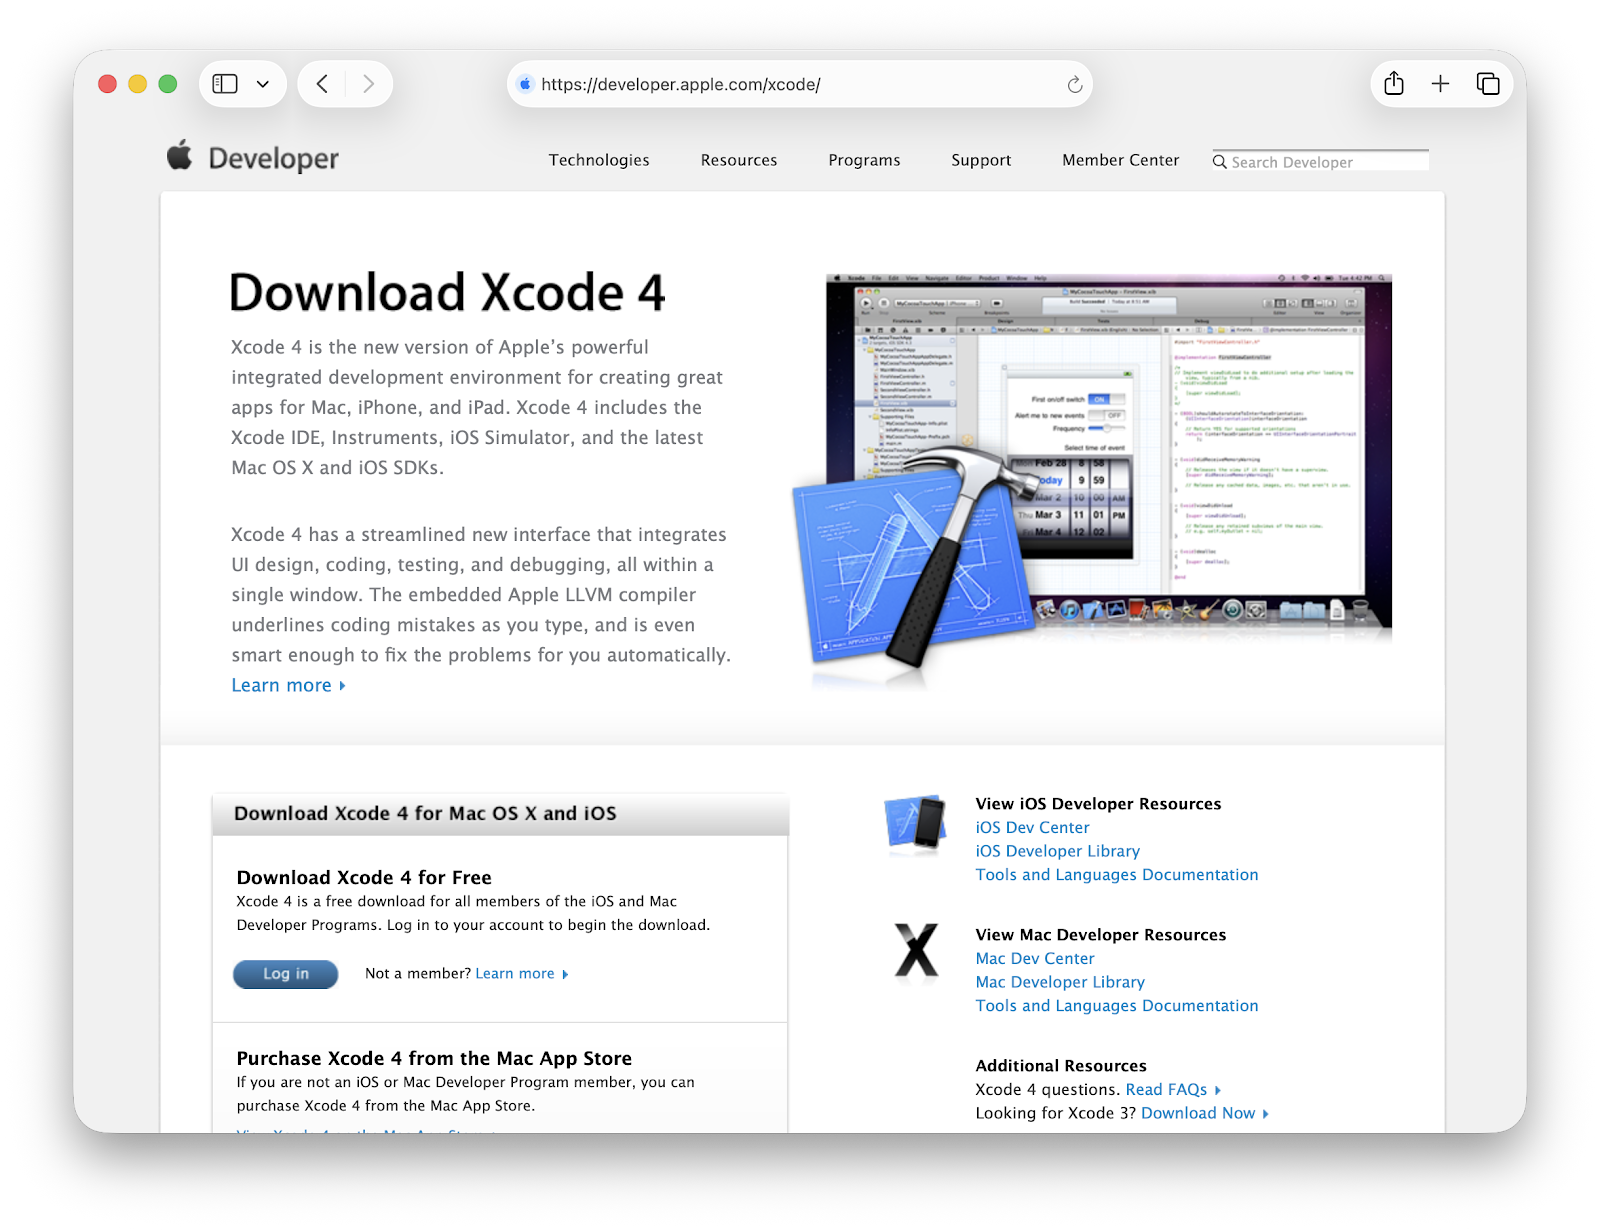Viewport: 1600px width, 1230px height.
Task: Click the 'Not a member?' text
Action: point(418,974)
